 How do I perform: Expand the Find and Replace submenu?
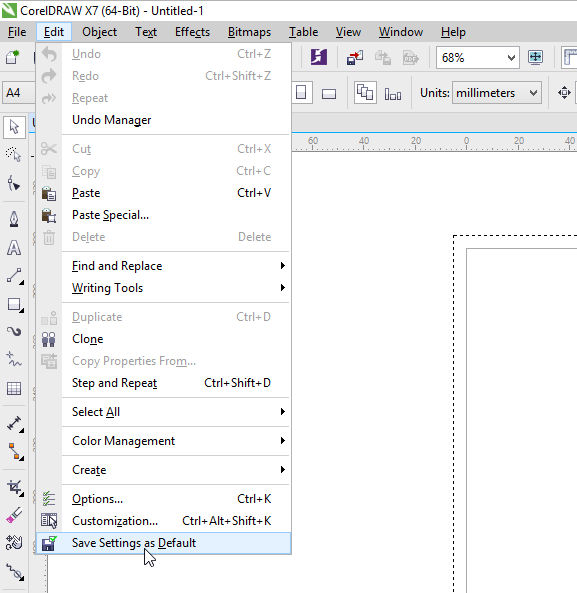coord(176,266)
